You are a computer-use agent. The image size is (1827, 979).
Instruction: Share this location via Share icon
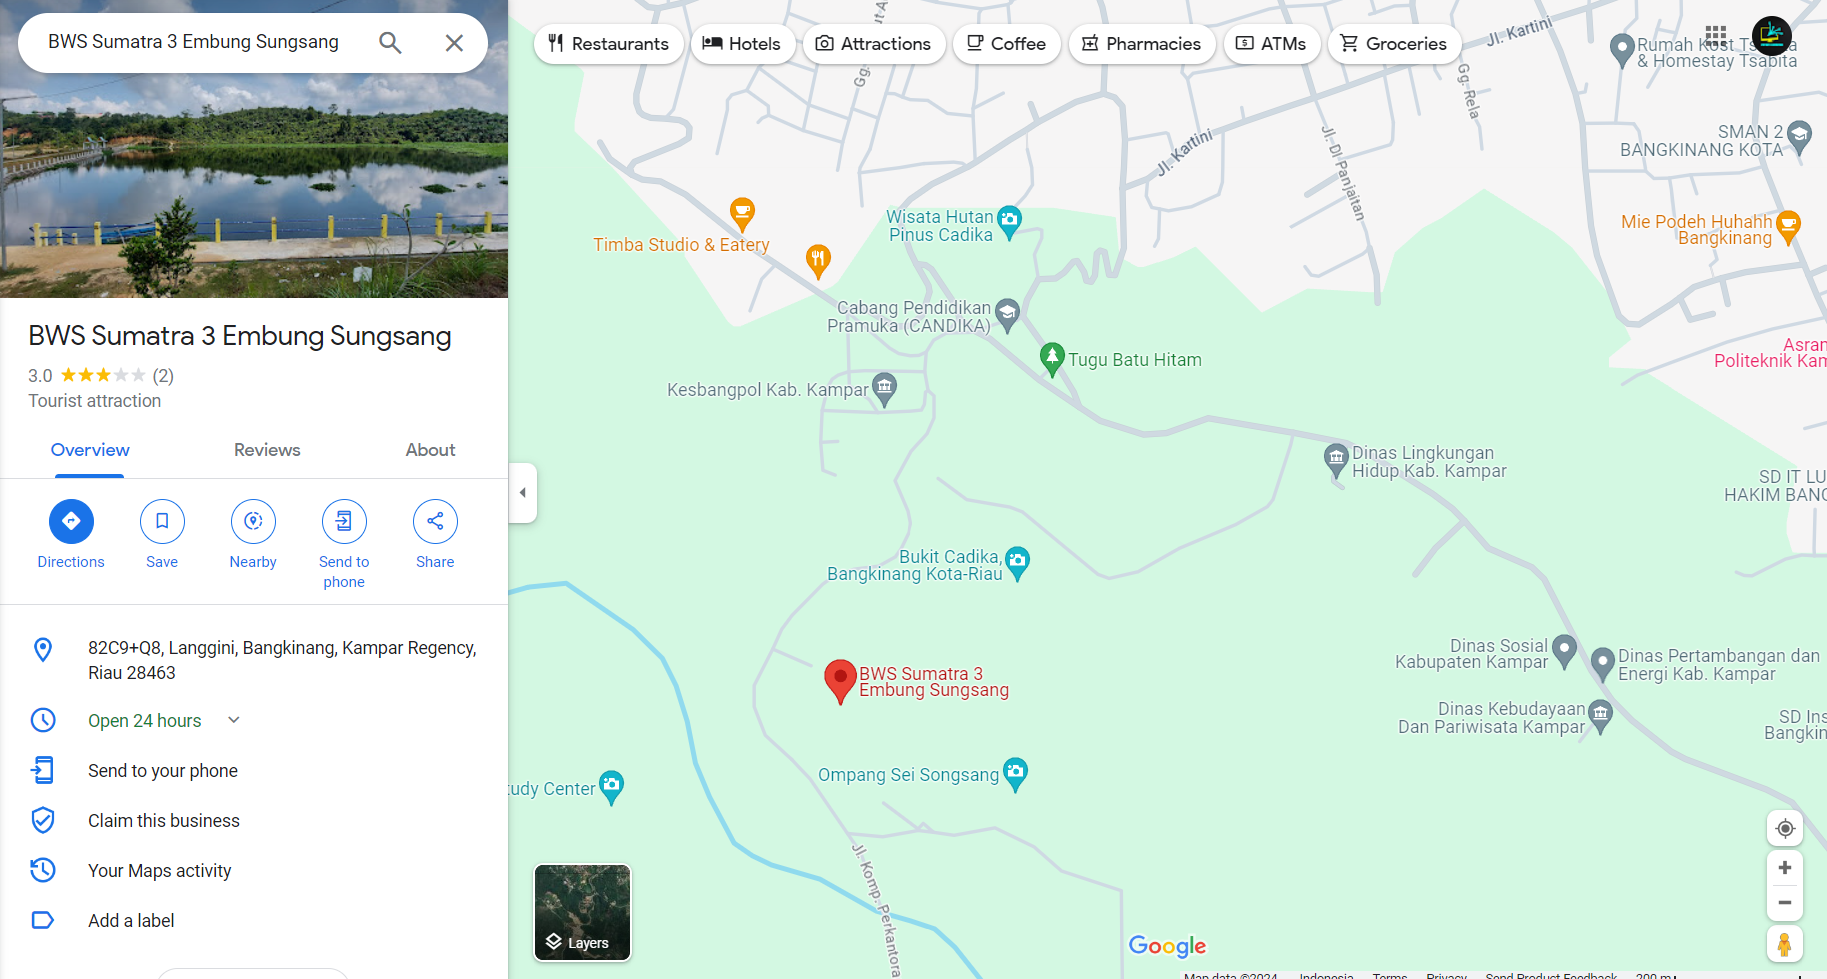tap(435, 521)
